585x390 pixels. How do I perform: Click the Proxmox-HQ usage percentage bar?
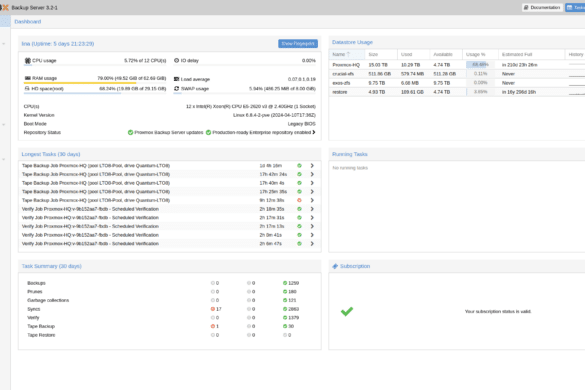click(480, 65)
